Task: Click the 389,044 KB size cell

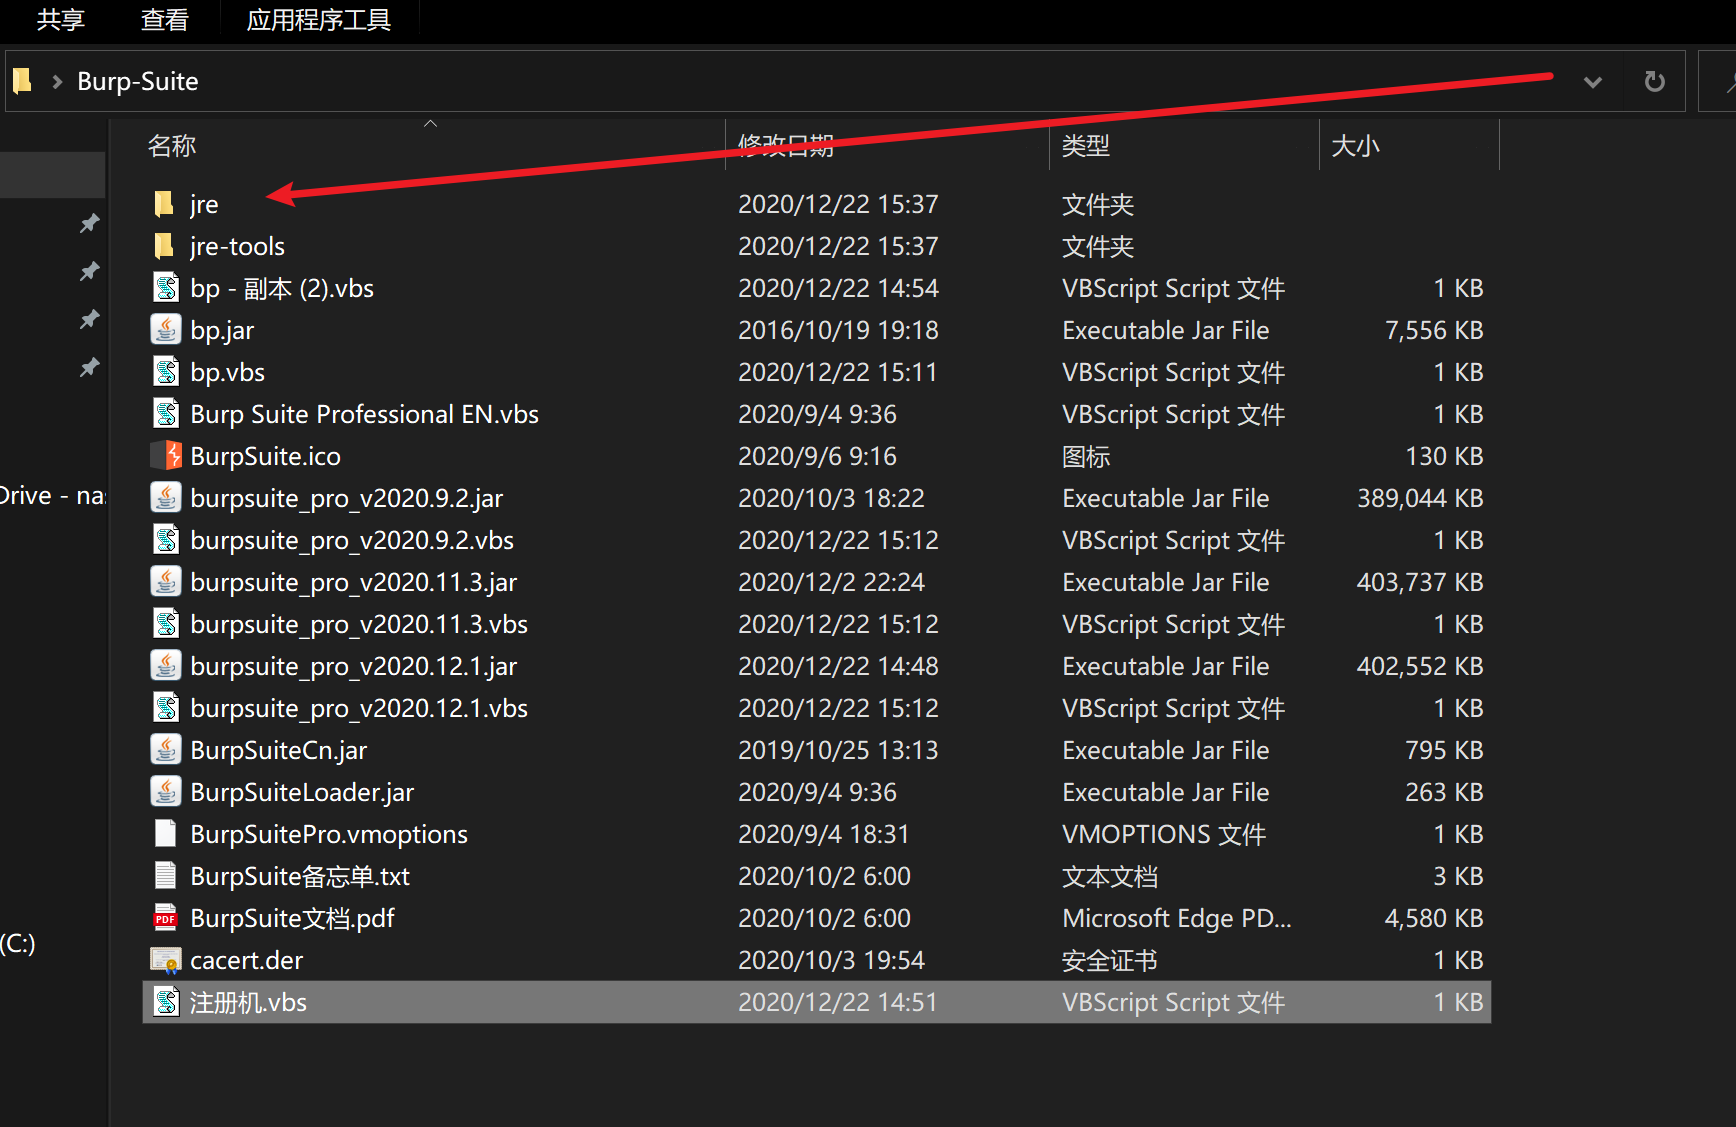Action: click(x=1420, y=498)
